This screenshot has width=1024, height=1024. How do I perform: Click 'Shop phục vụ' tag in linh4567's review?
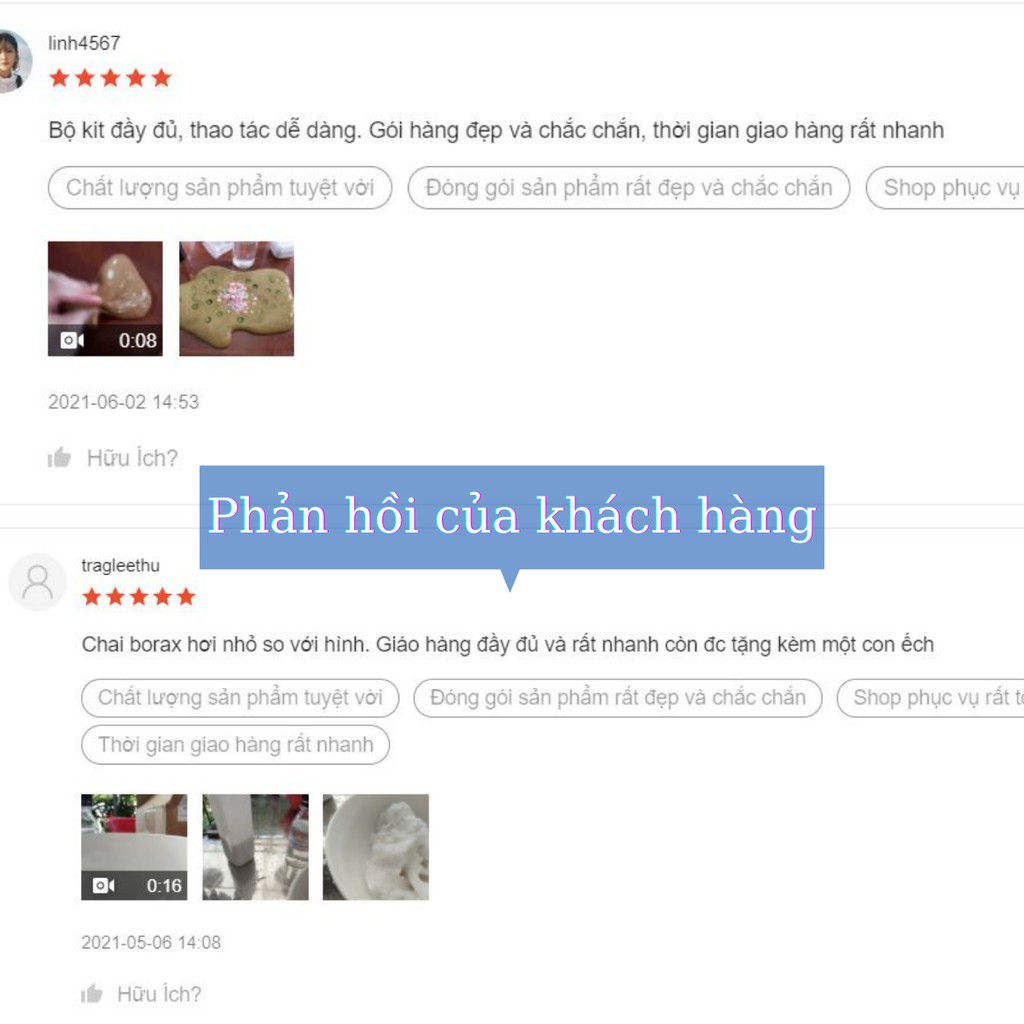click(945, 188)
